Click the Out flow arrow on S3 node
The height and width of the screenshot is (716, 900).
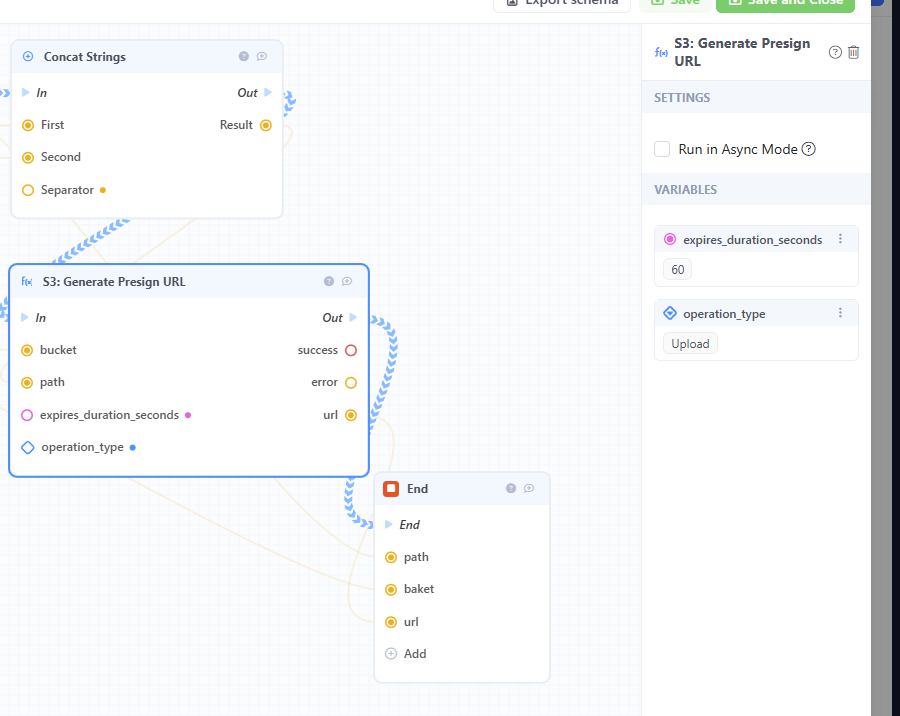[353, 318]
